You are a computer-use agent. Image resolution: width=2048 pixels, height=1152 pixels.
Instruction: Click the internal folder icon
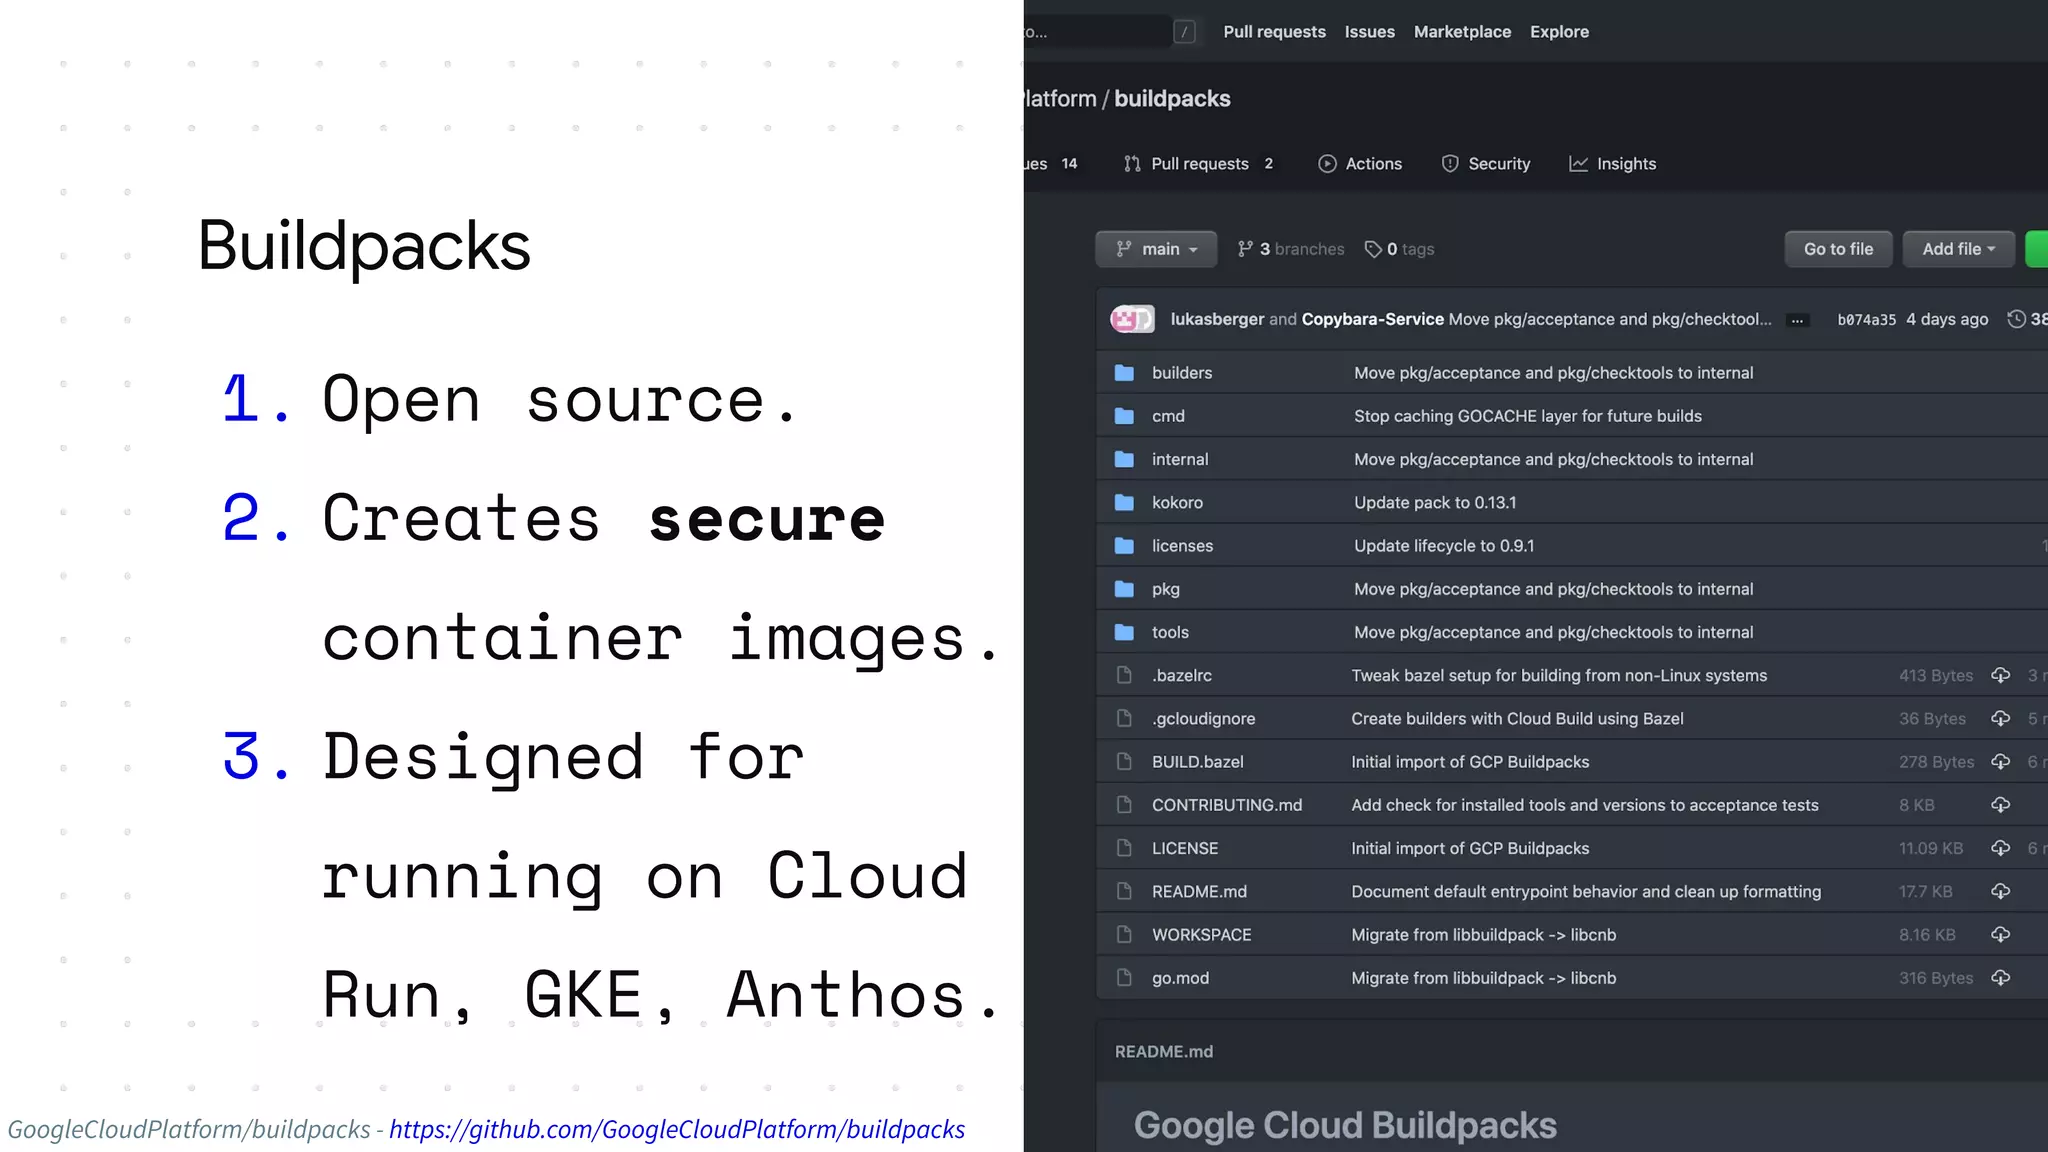coord(1124,459)
